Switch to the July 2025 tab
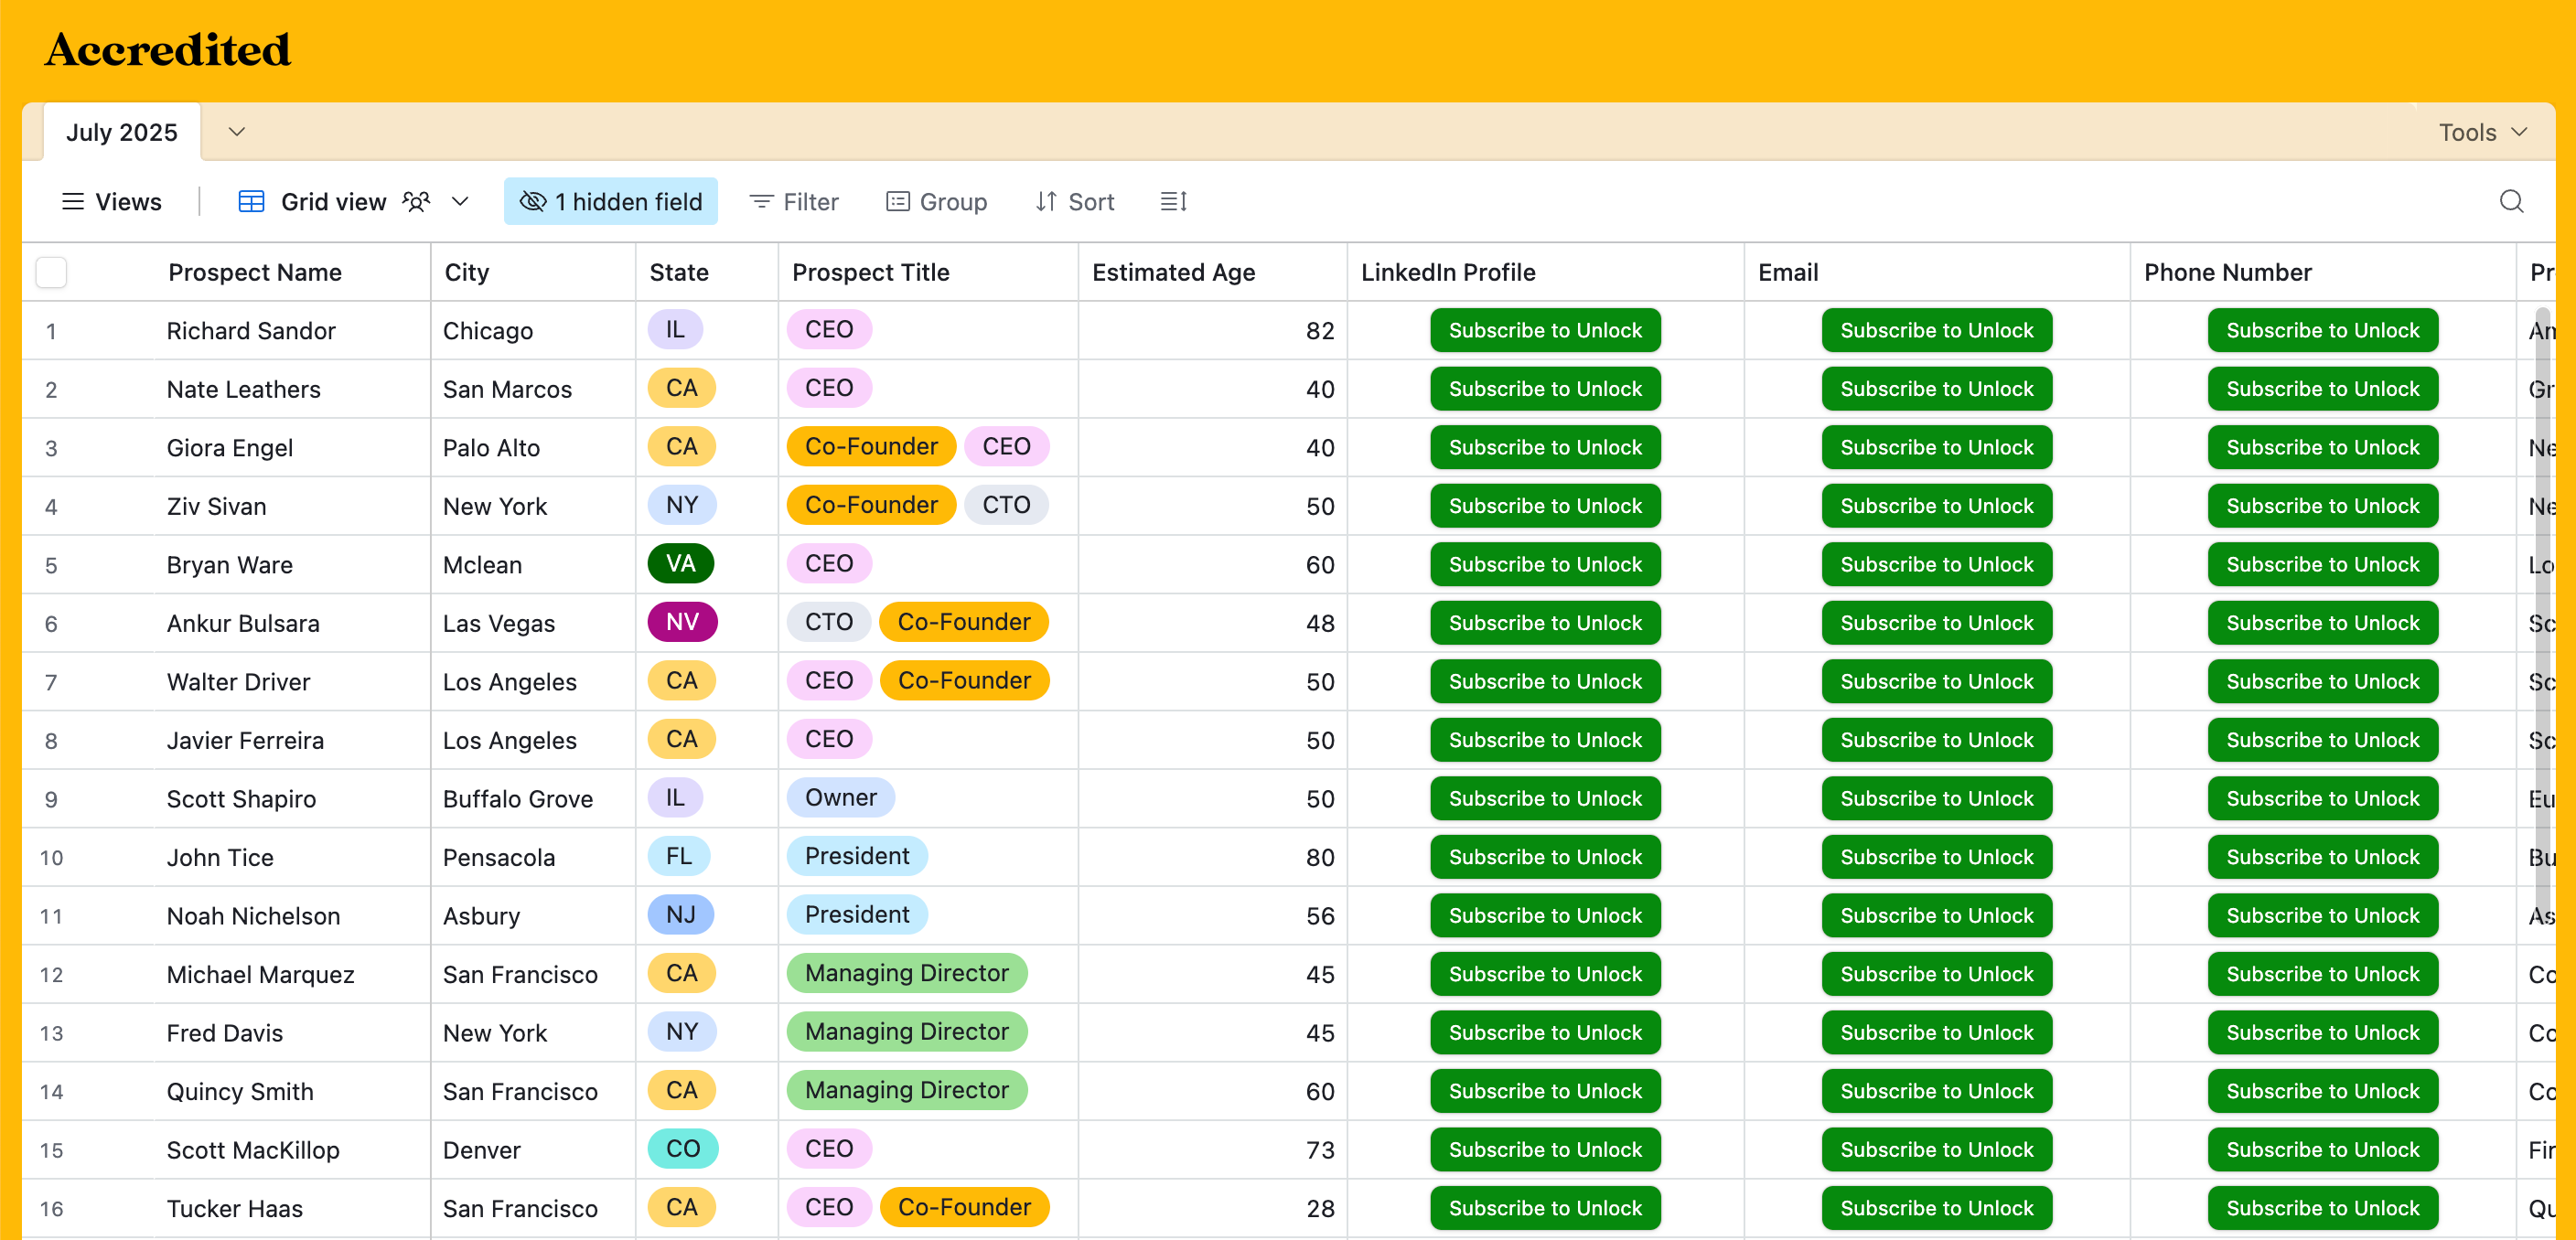2576x1240 pixels. [x=121, y=132]
